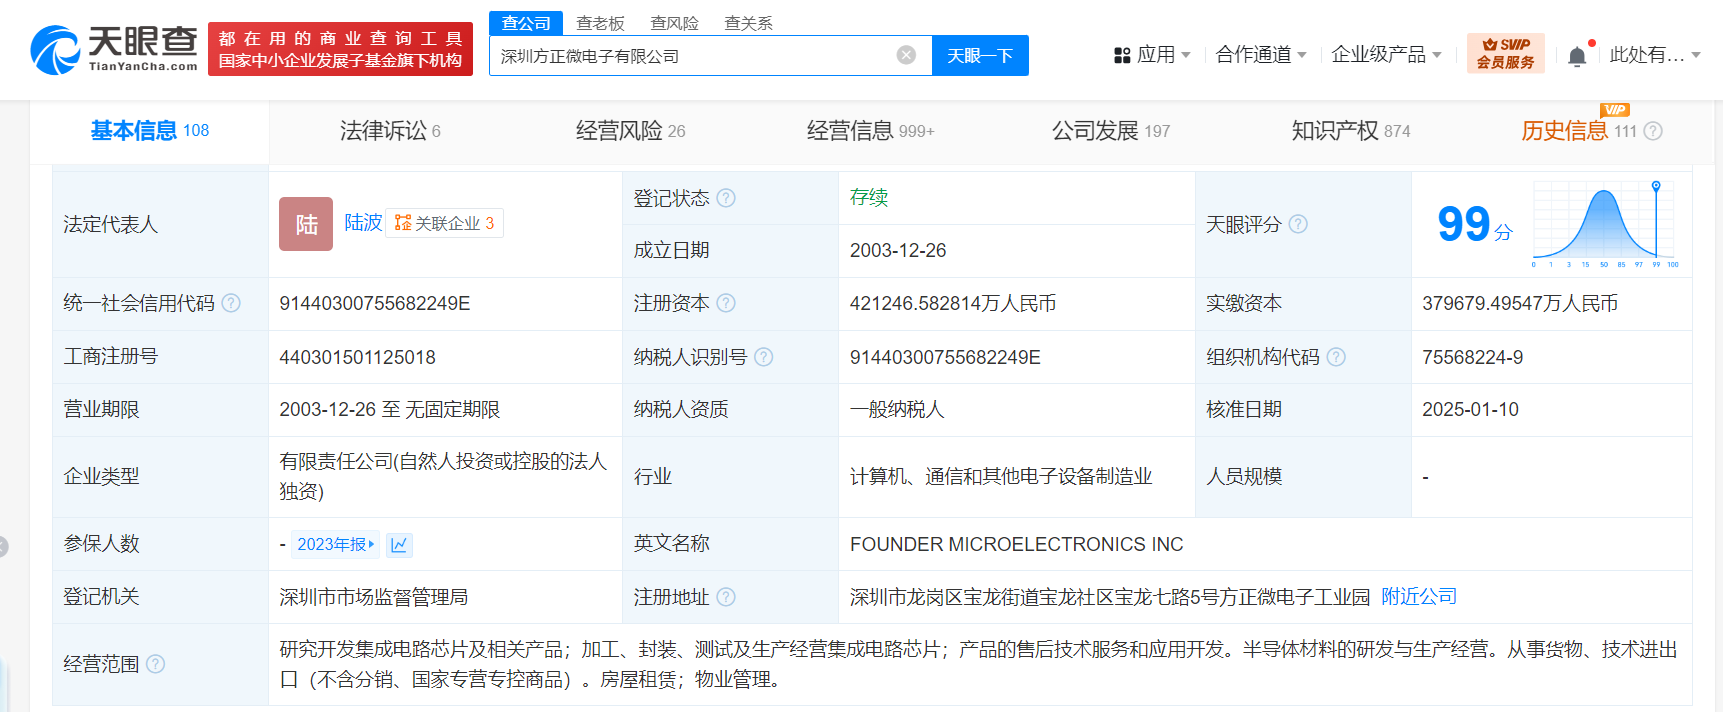Click help icon beside 经营范围

[155, 664]
